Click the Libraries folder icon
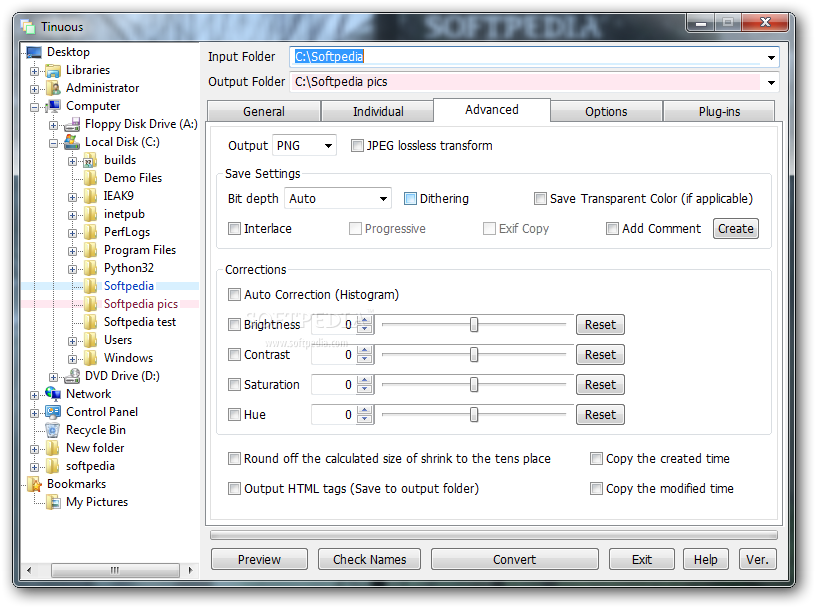Image resolution: width=816 pixels, height=608 pixels. coord(53,70)
